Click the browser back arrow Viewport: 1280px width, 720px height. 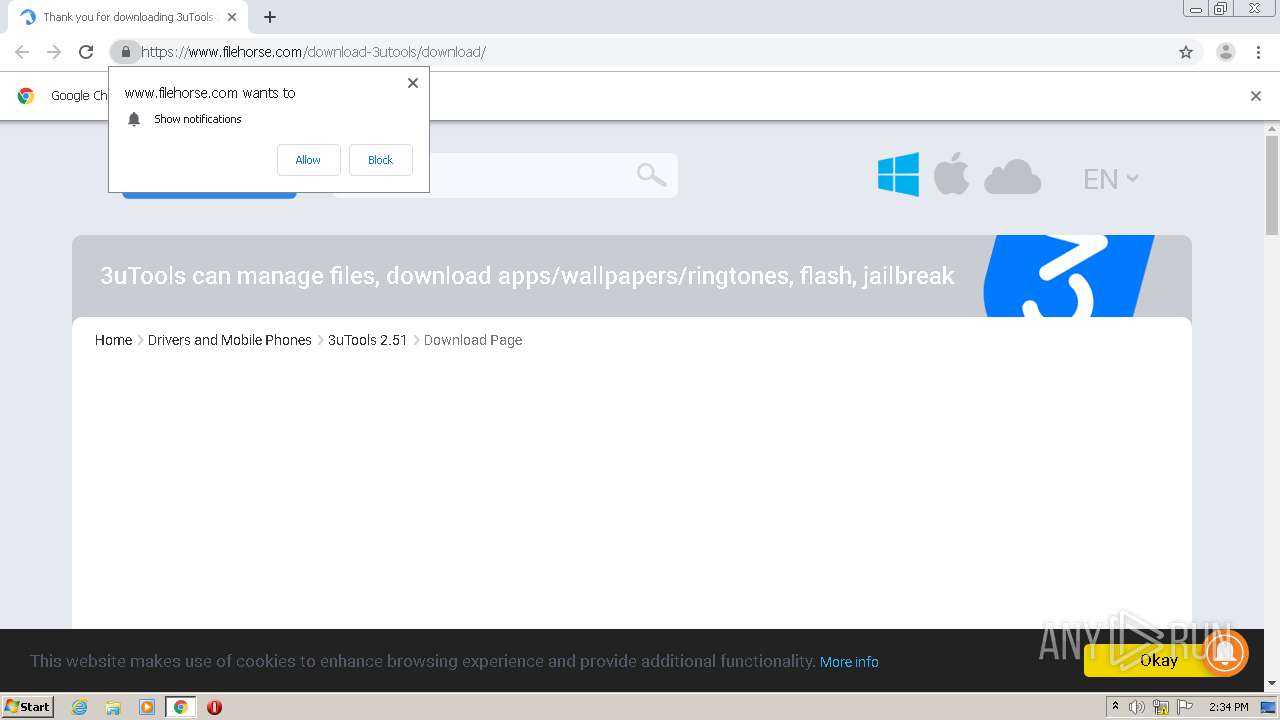[22, 52]
